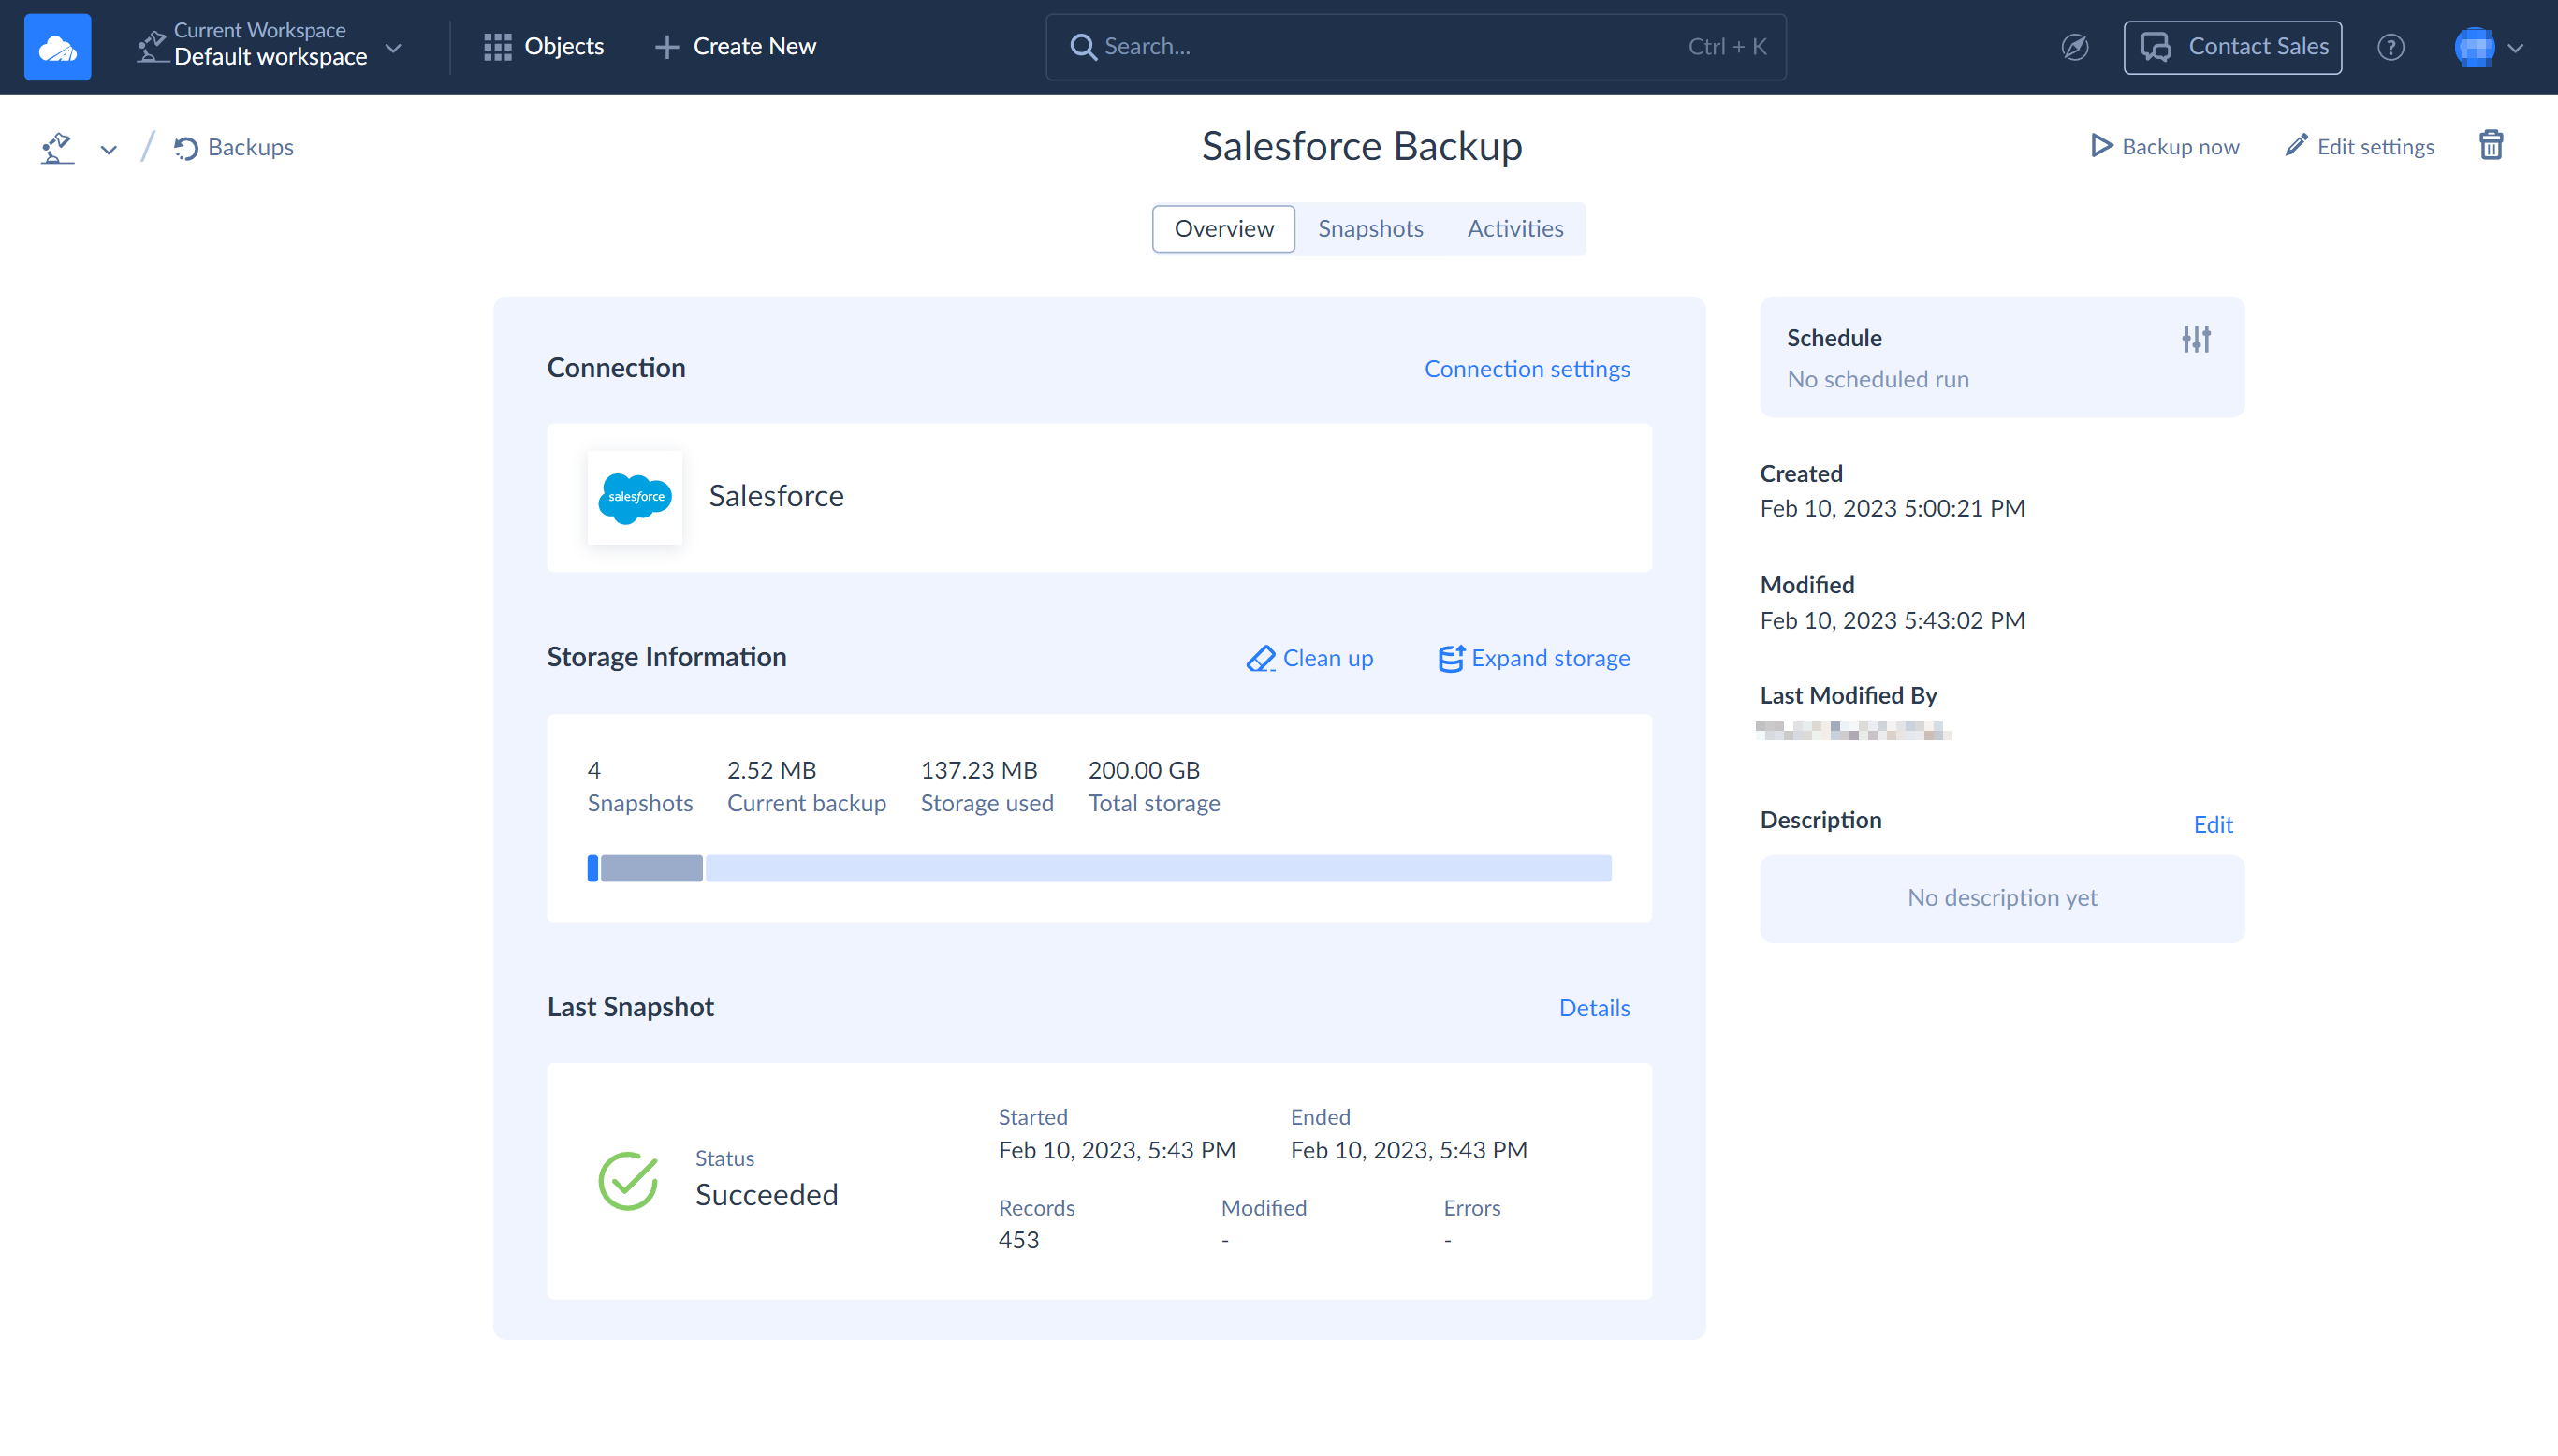2558x1456 pixels.
Task: Click the No scheduled run text
Action: click(1877, 379)
